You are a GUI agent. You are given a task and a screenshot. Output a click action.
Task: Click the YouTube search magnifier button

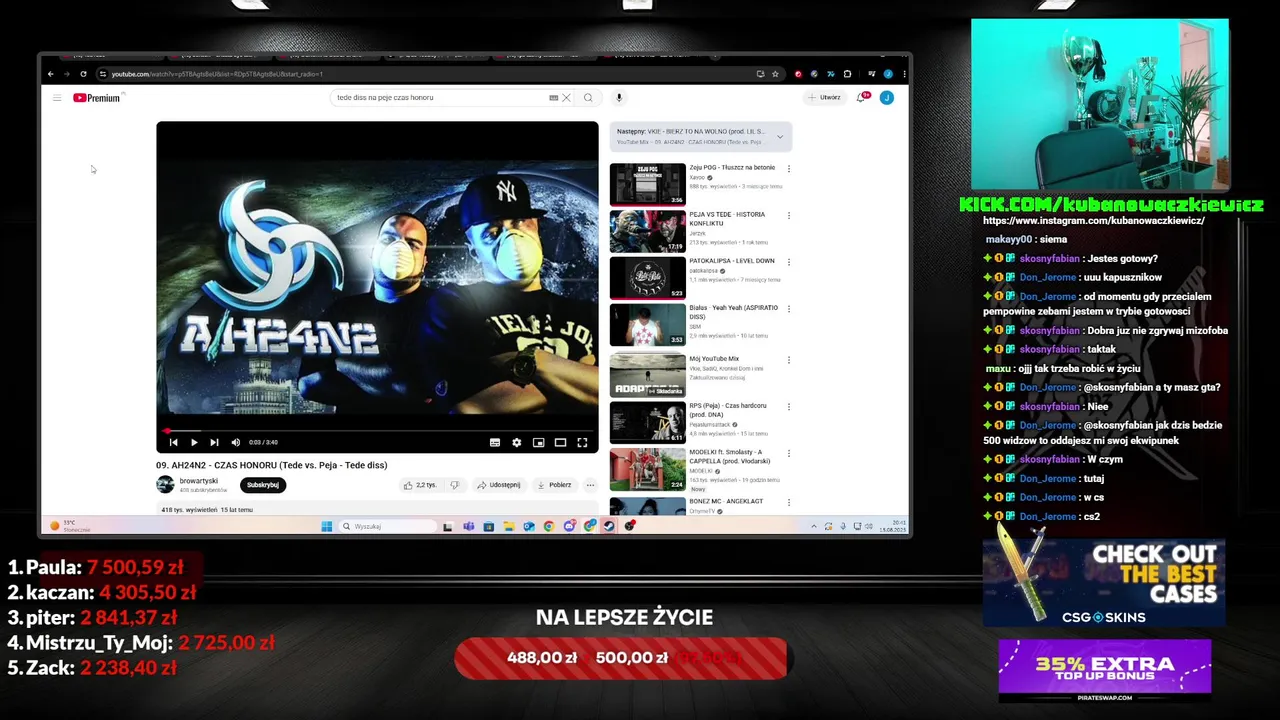[588, 98]
